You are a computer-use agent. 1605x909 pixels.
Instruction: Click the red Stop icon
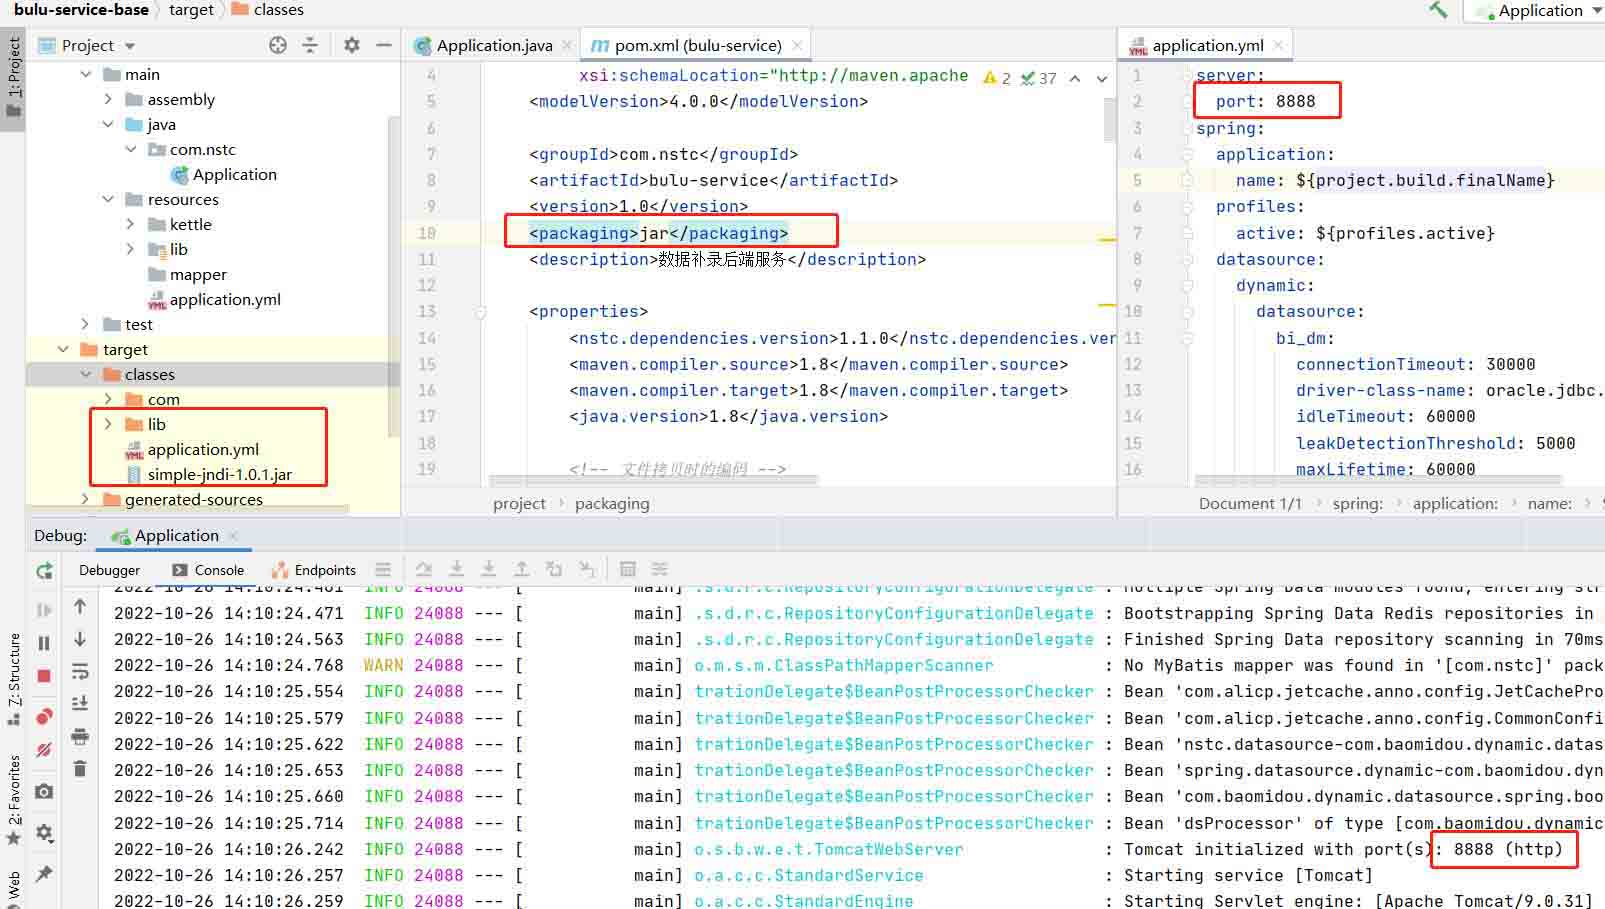click(44, 676)
